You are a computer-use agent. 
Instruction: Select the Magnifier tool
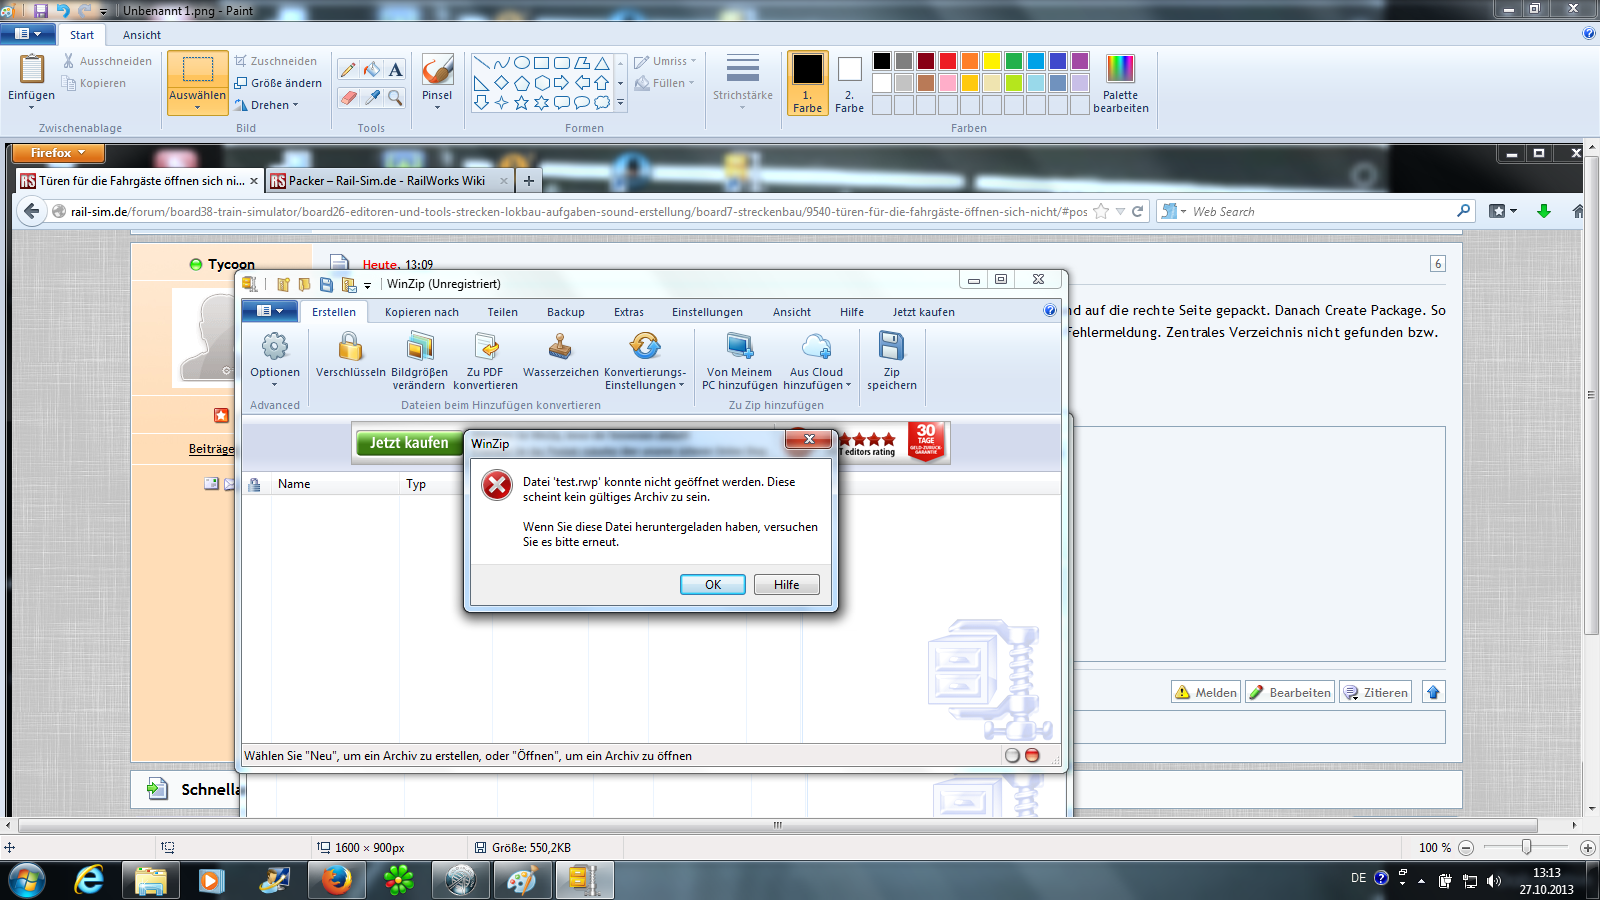396,97
